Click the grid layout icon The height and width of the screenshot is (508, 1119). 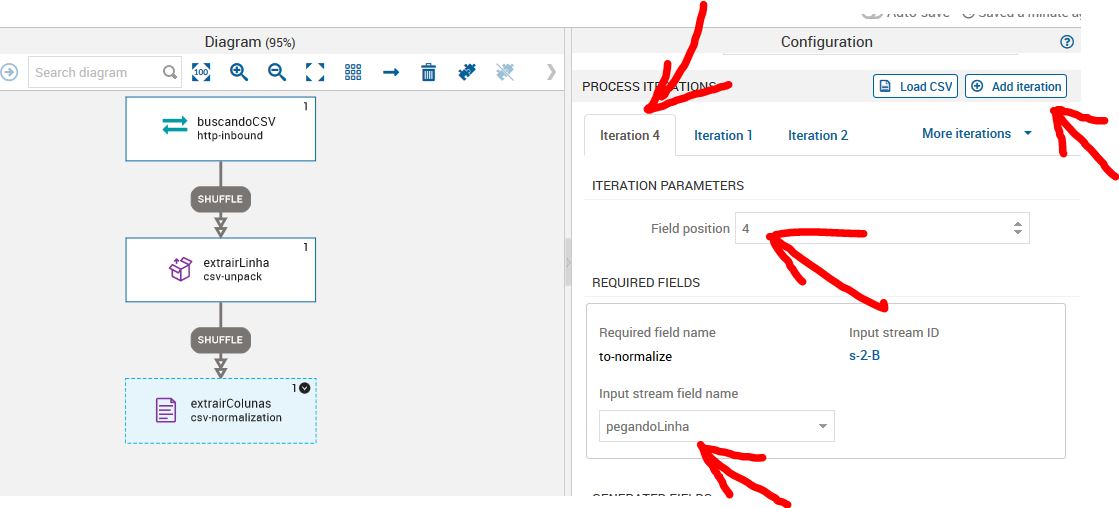coord(353,72)
